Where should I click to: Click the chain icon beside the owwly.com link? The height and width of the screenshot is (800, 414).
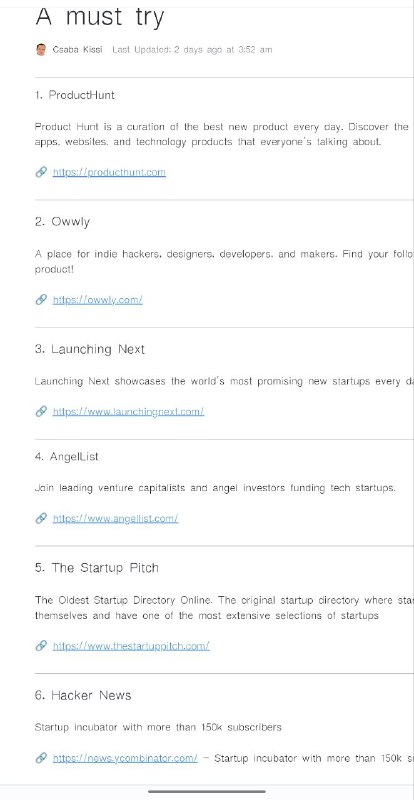[41, 299]
